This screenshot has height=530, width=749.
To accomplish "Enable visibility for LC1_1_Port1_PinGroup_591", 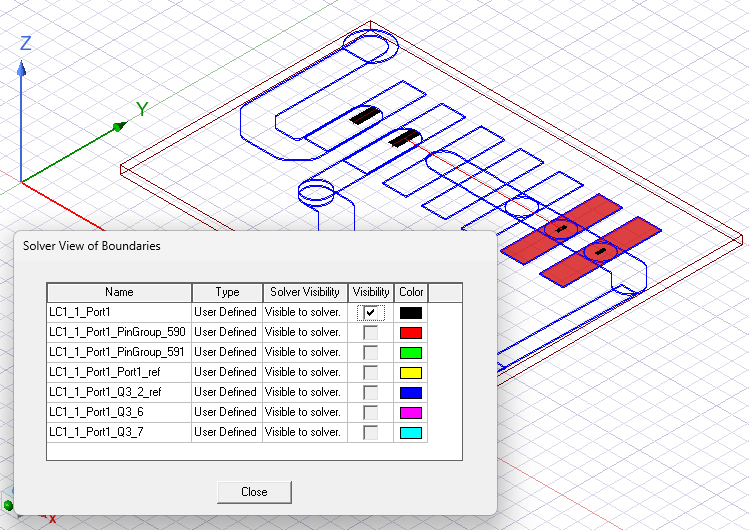I will point(371,353).
